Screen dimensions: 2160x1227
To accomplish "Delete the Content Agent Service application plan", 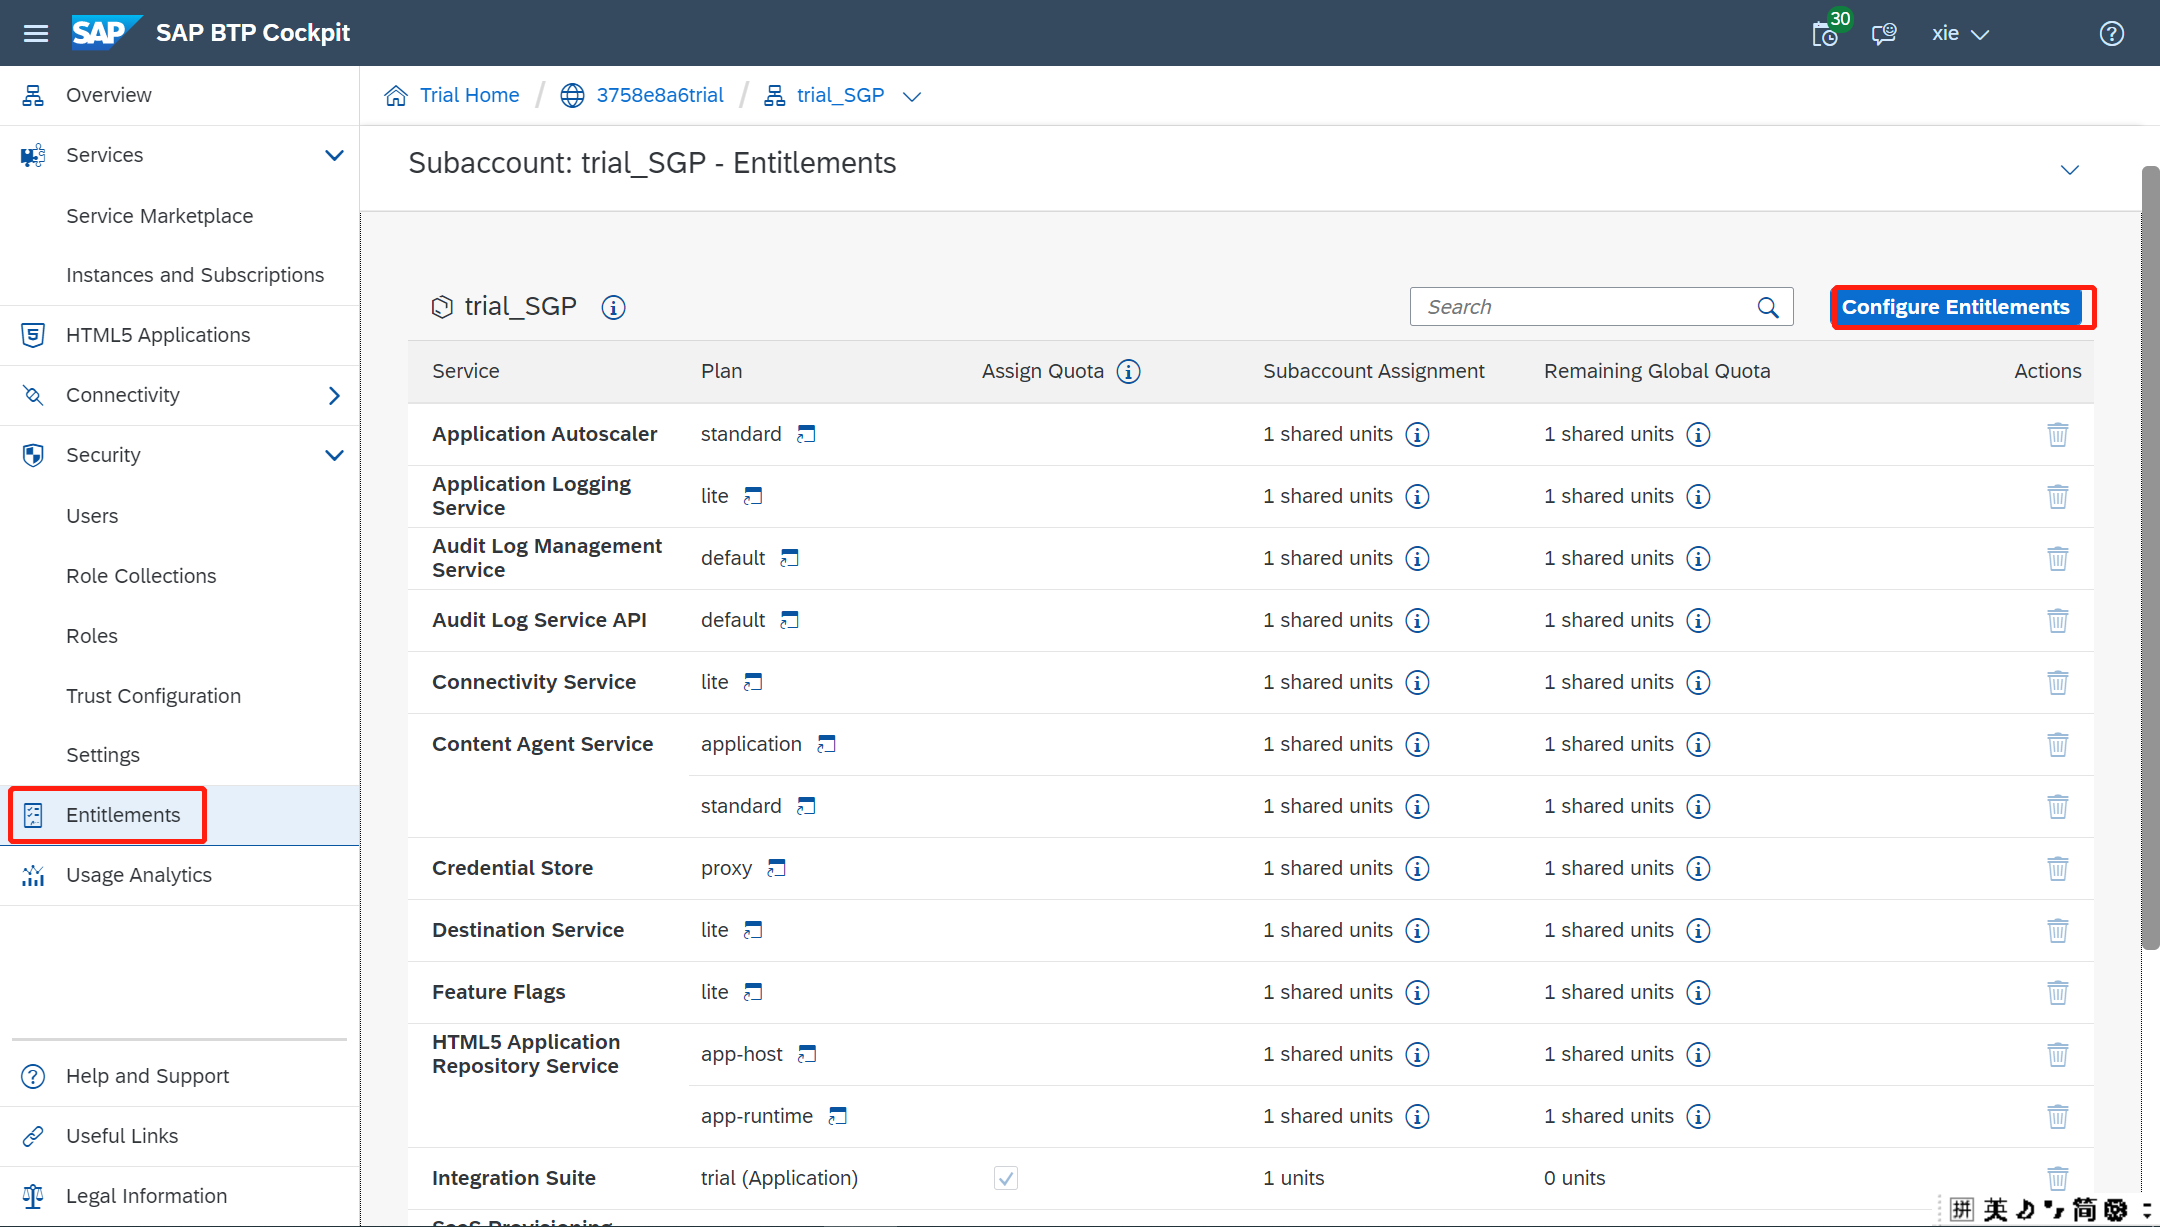I will pos(2057,744).
